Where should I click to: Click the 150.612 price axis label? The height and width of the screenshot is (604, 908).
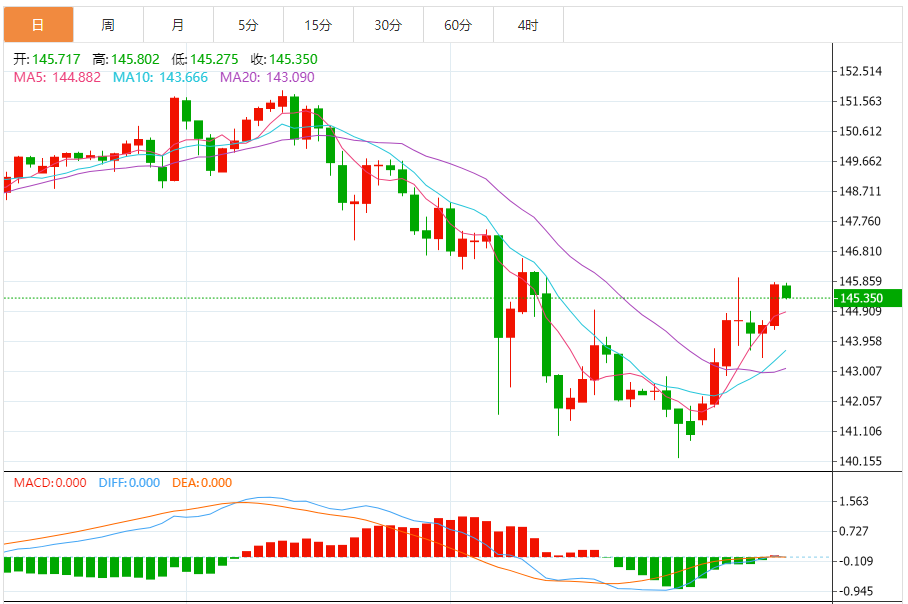861,131
